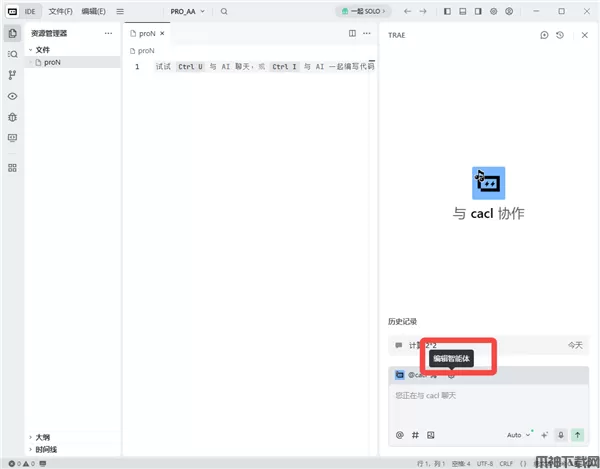Click the # context icon
This screenshot has height=469, width=600.
[x=415, y=435]
